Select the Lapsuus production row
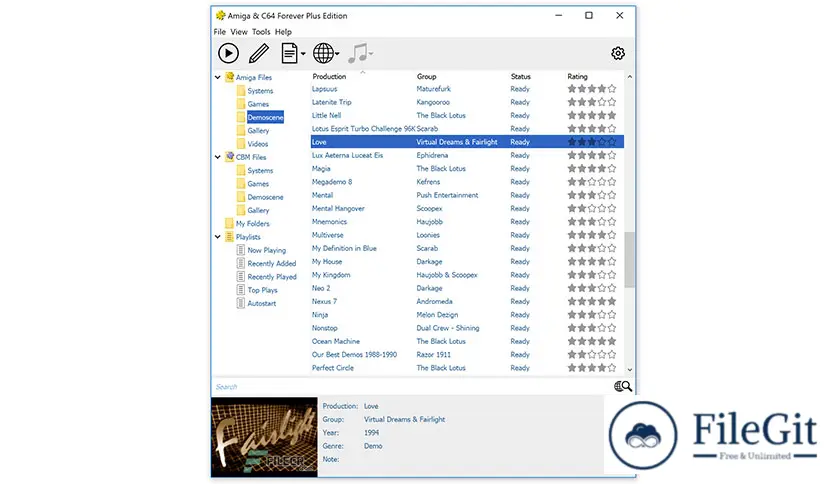Image resolution: width=836 pixels, height=484 pixels. tap(467, 89)
